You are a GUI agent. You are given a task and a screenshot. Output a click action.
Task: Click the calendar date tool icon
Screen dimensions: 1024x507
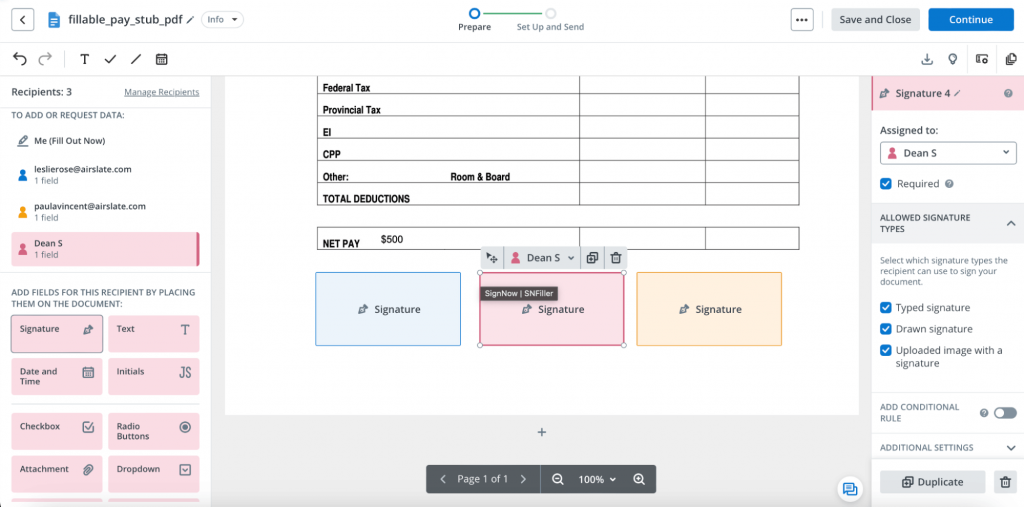pyautogui.click(x=161, y=59)
